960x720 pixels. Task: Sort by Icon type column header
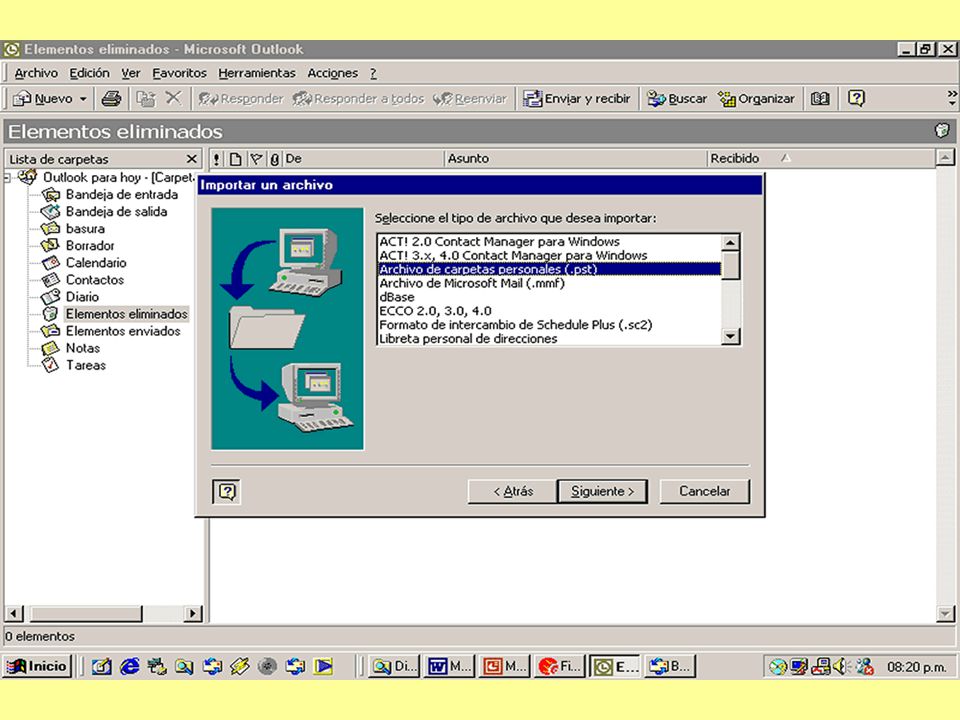pyautogui.click(x=235, y=159)
